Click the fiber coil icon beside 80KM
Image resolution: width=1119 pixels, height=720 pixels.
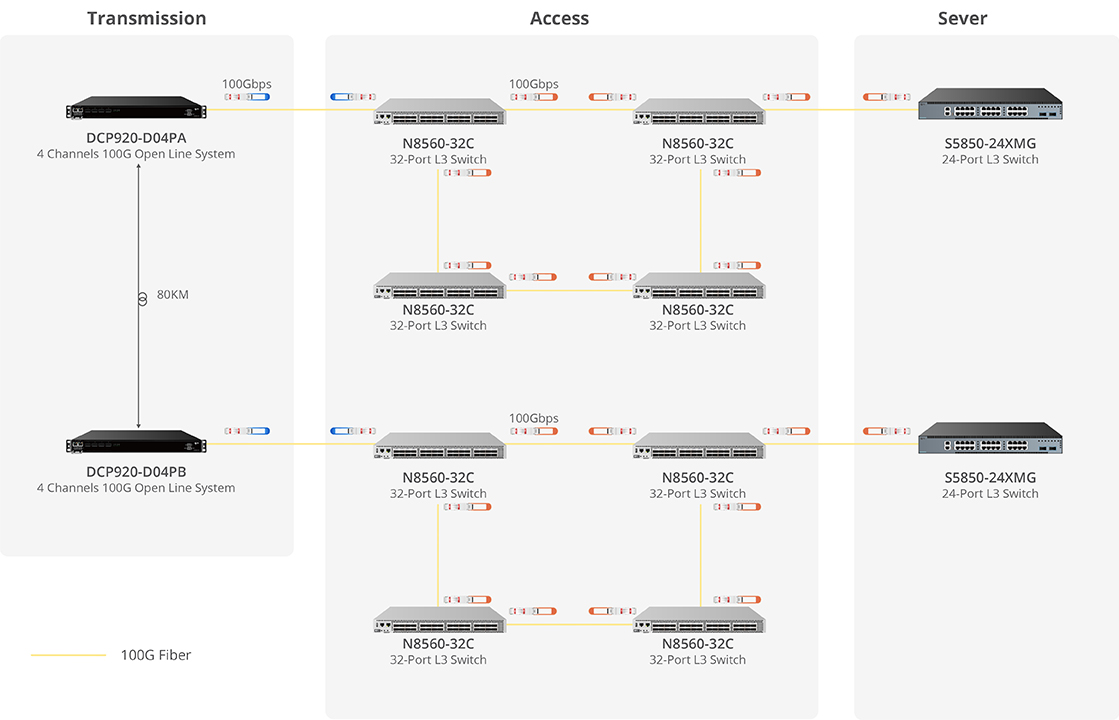(141, 296)
